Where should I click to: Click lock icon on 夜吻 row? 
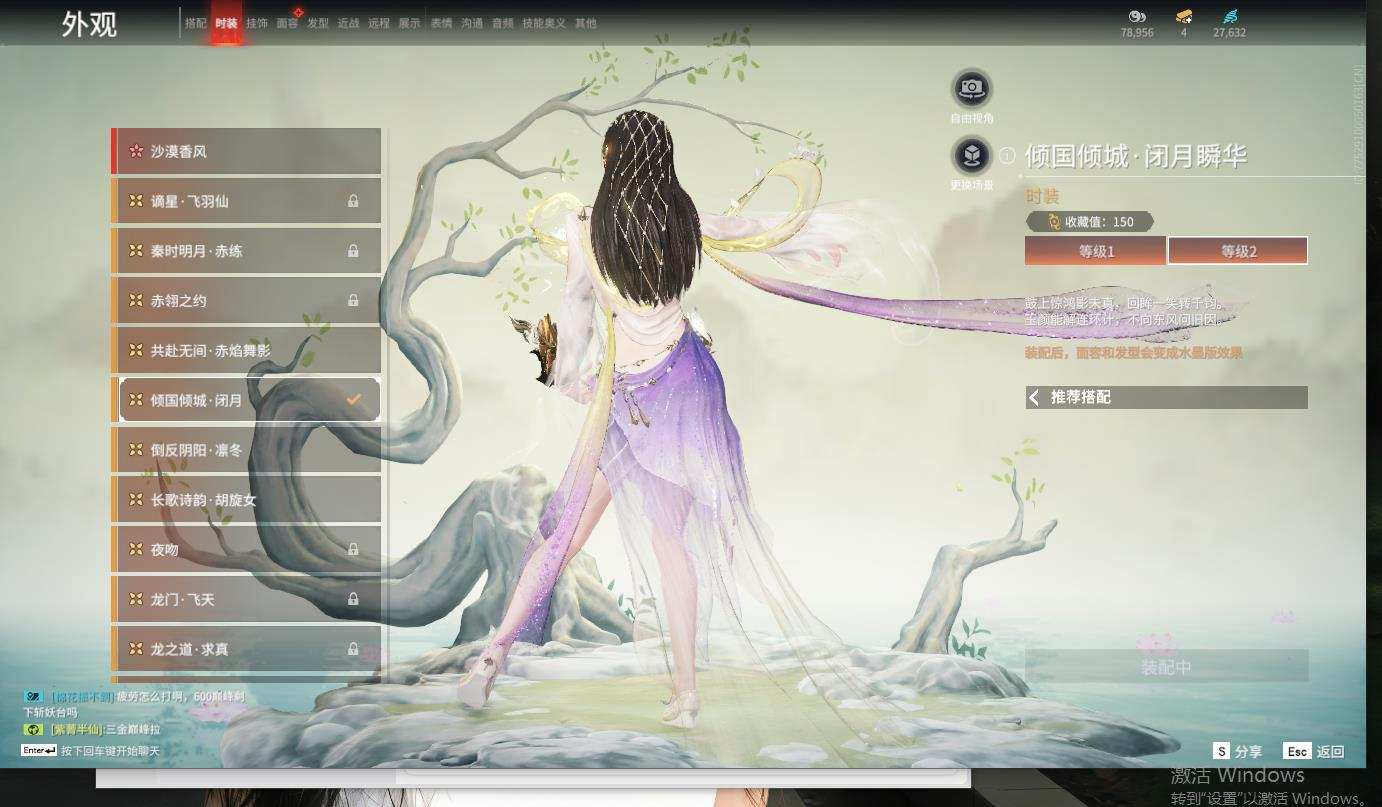tap(353, 549)
